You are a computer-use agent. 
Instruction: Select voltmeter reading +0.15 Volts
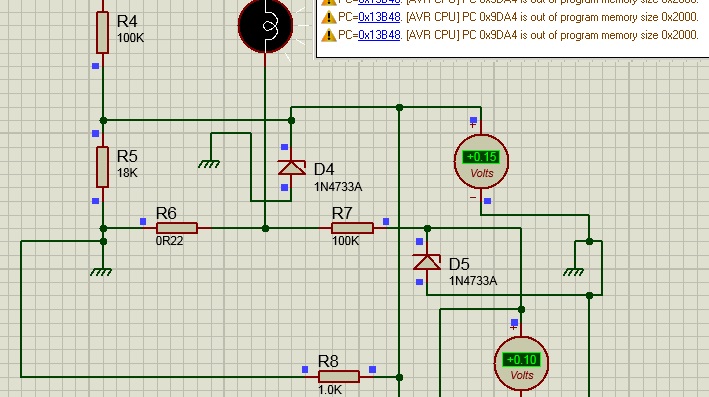481,161
